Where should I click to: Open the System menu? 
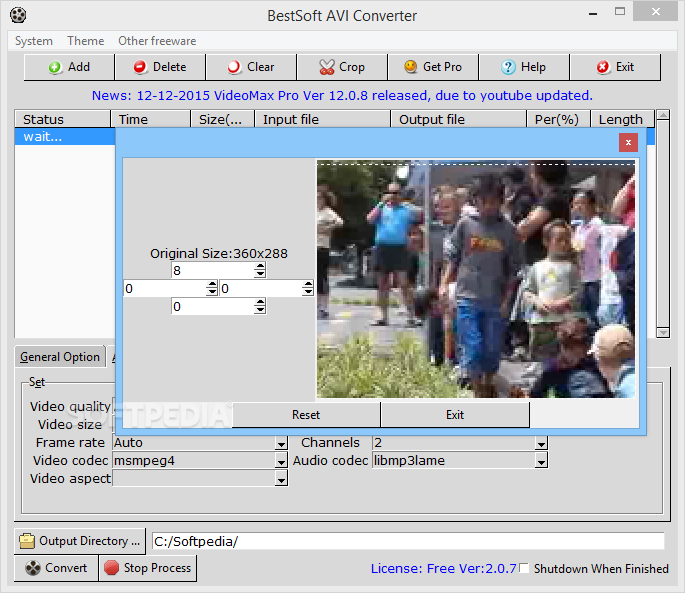pyautogui.click(x=34, y=41)
